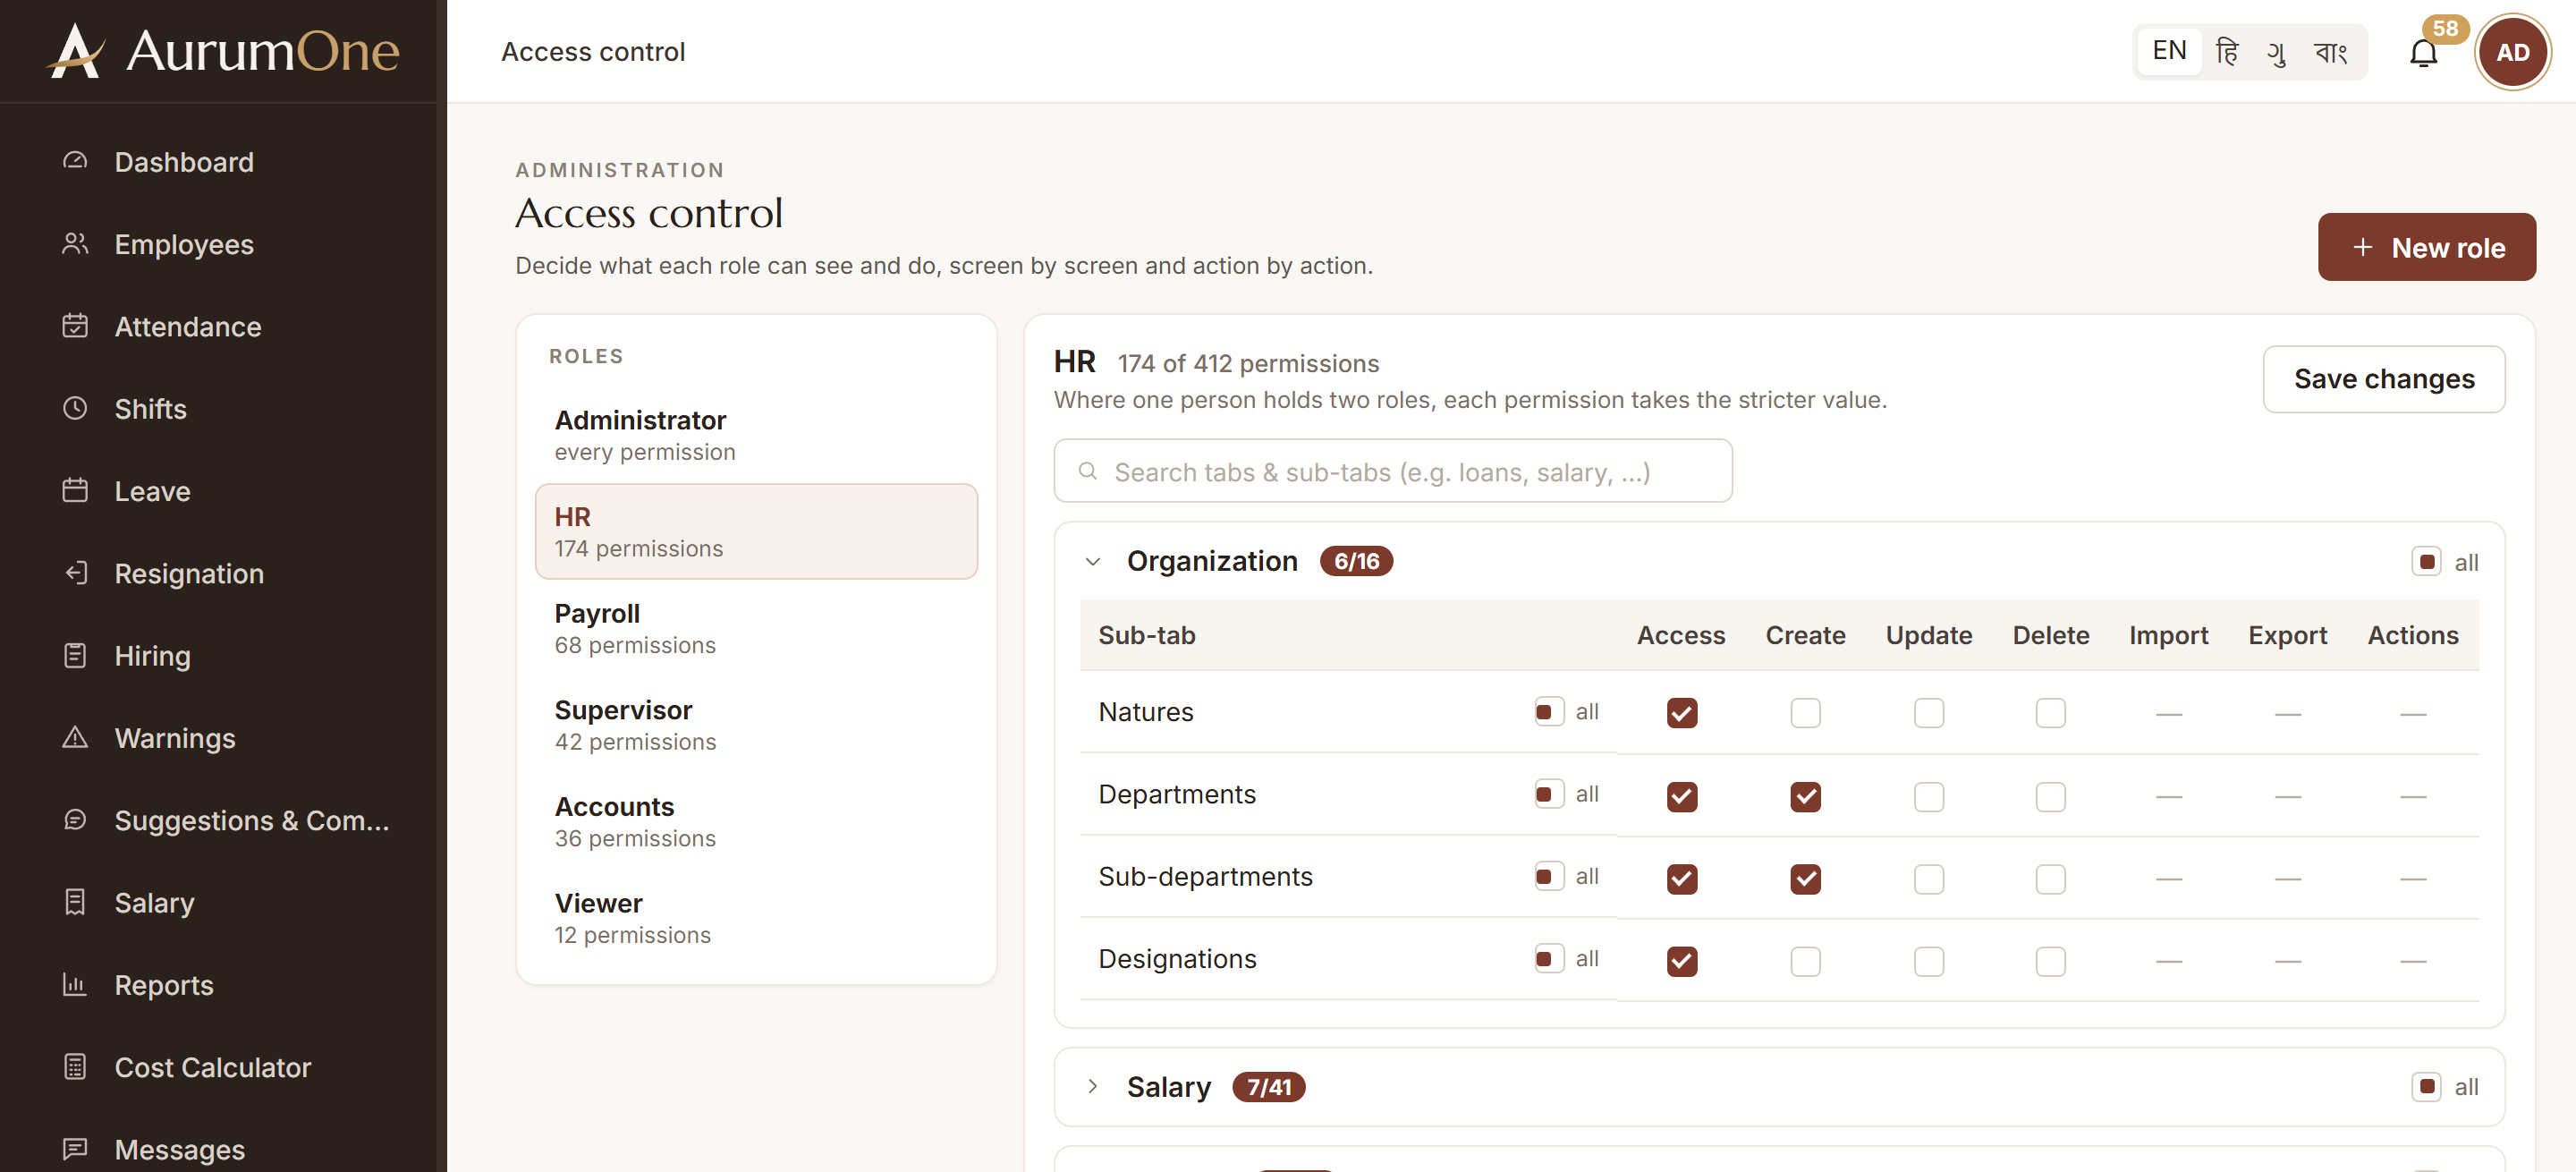
Task: Select the Administrator role
Action: pos(756,435)
